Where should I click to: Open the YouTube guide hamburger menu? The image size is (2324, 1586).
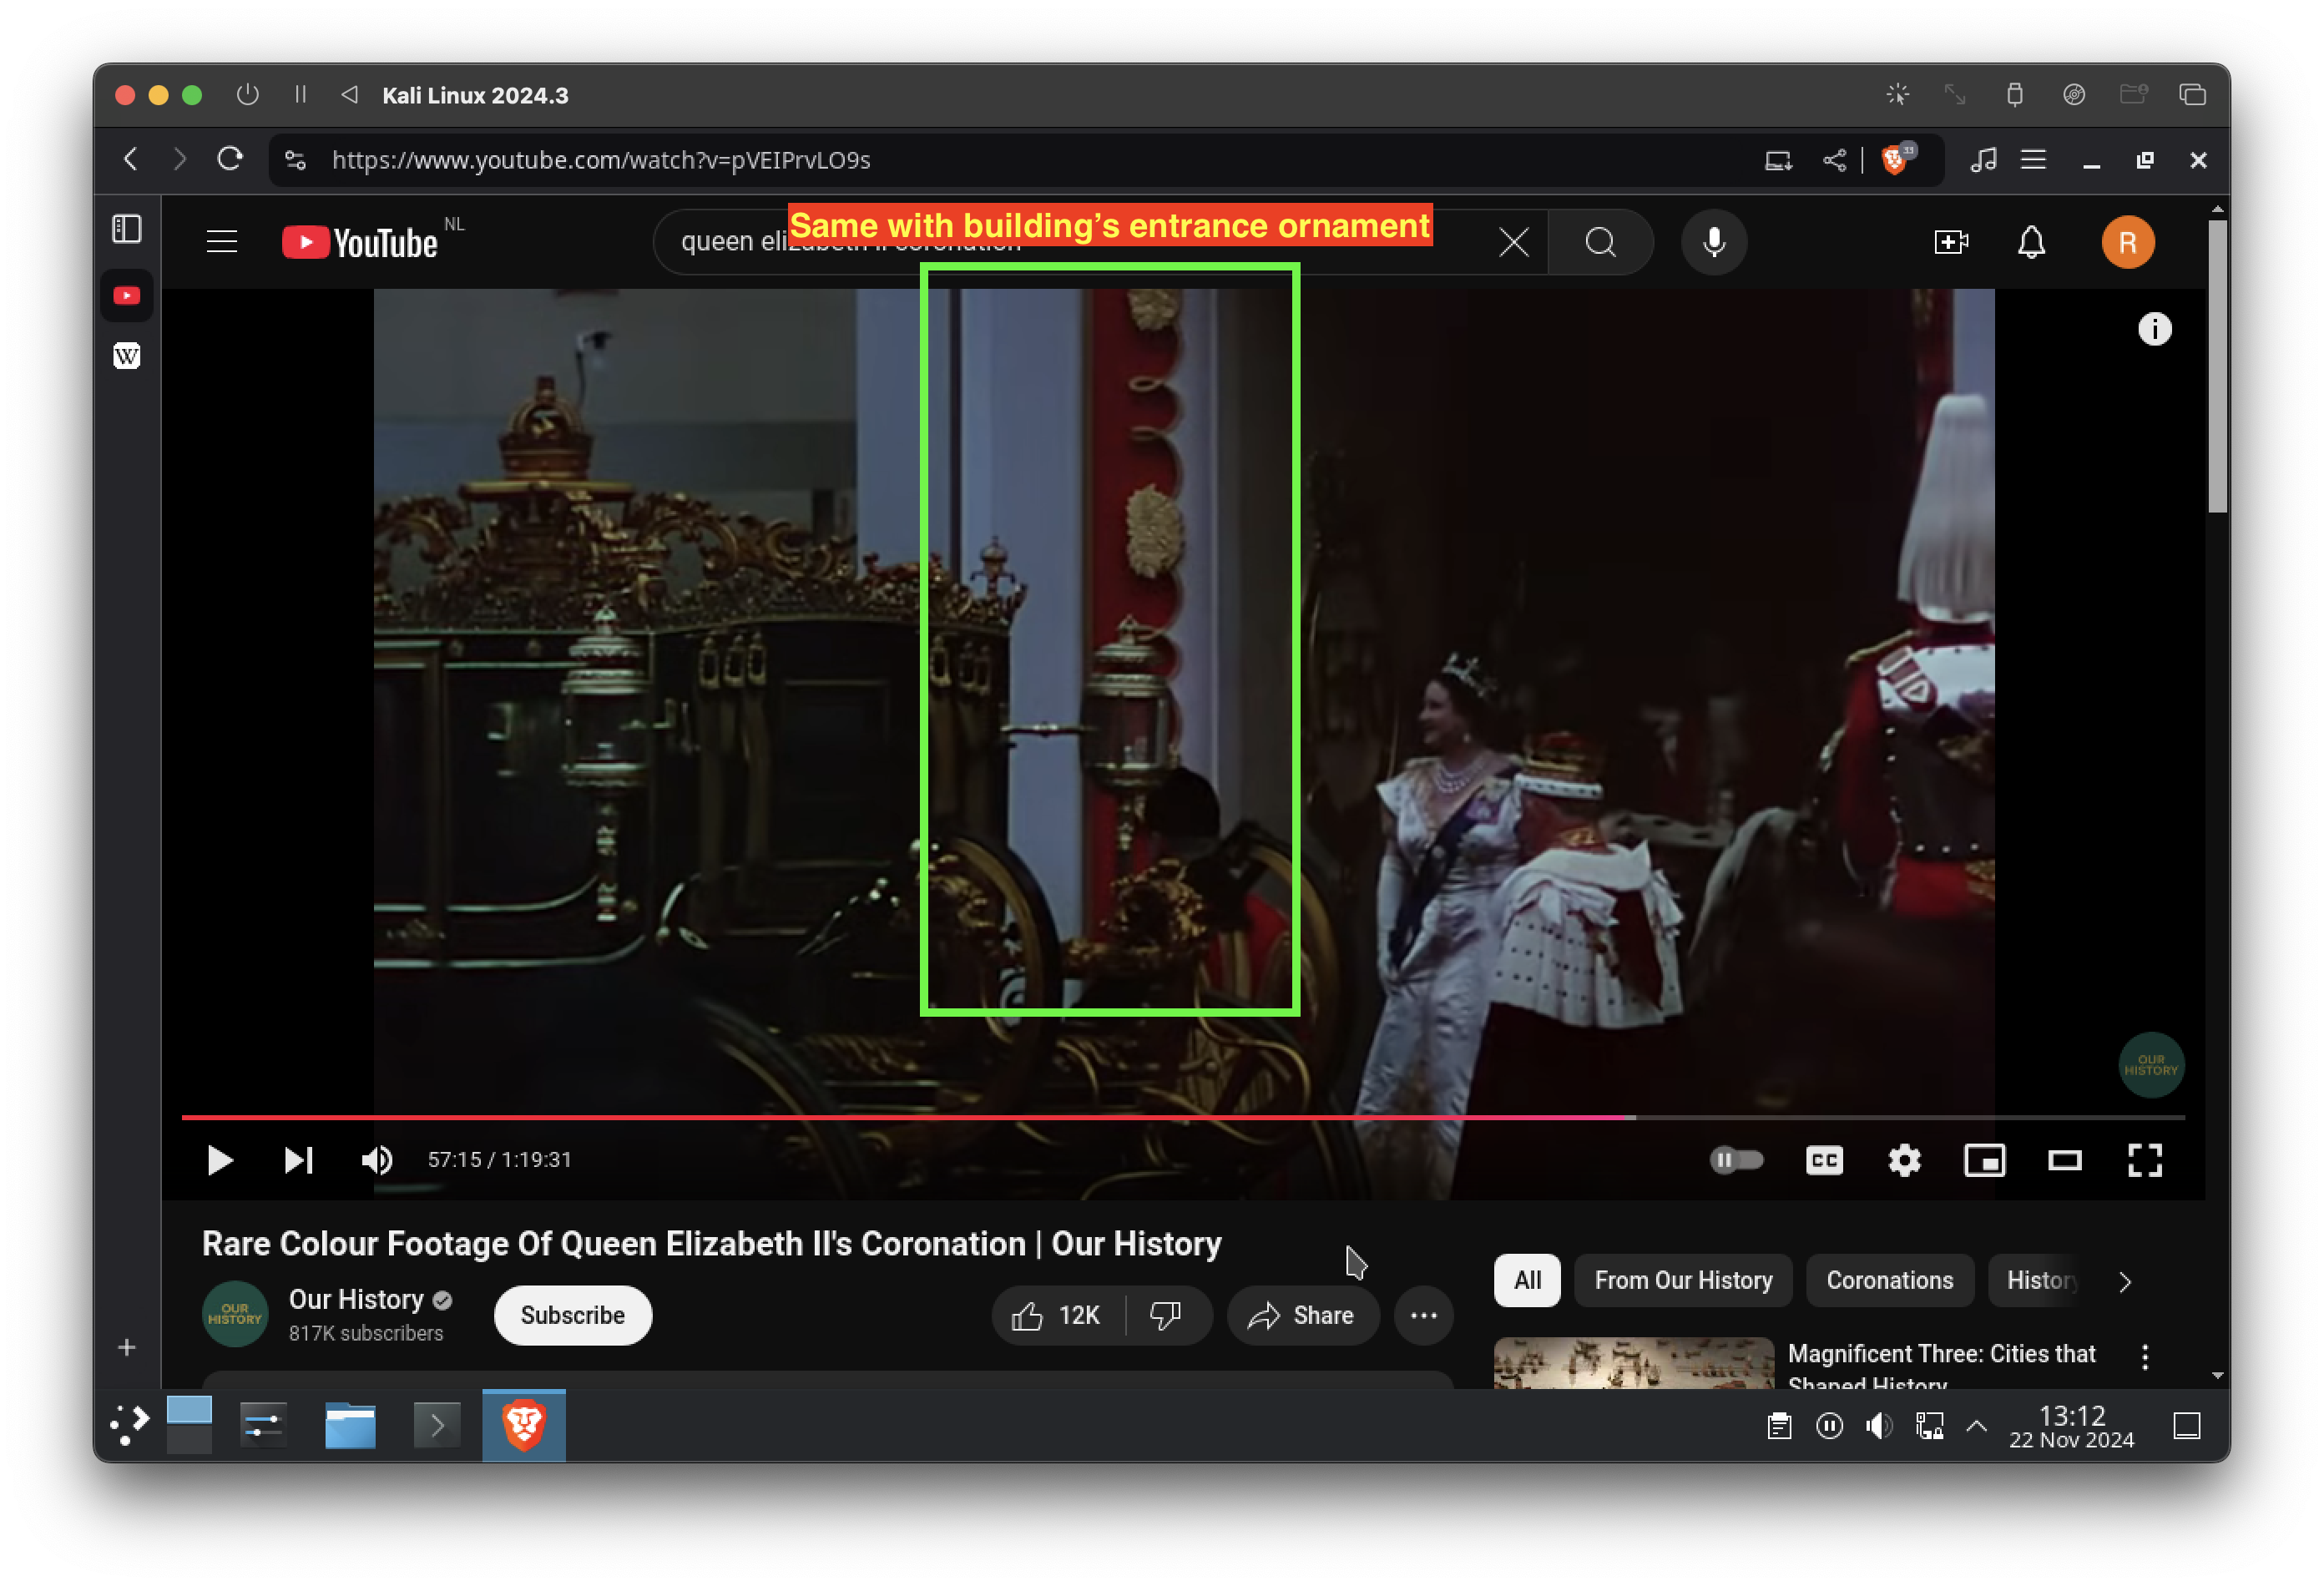click(222, 242)
